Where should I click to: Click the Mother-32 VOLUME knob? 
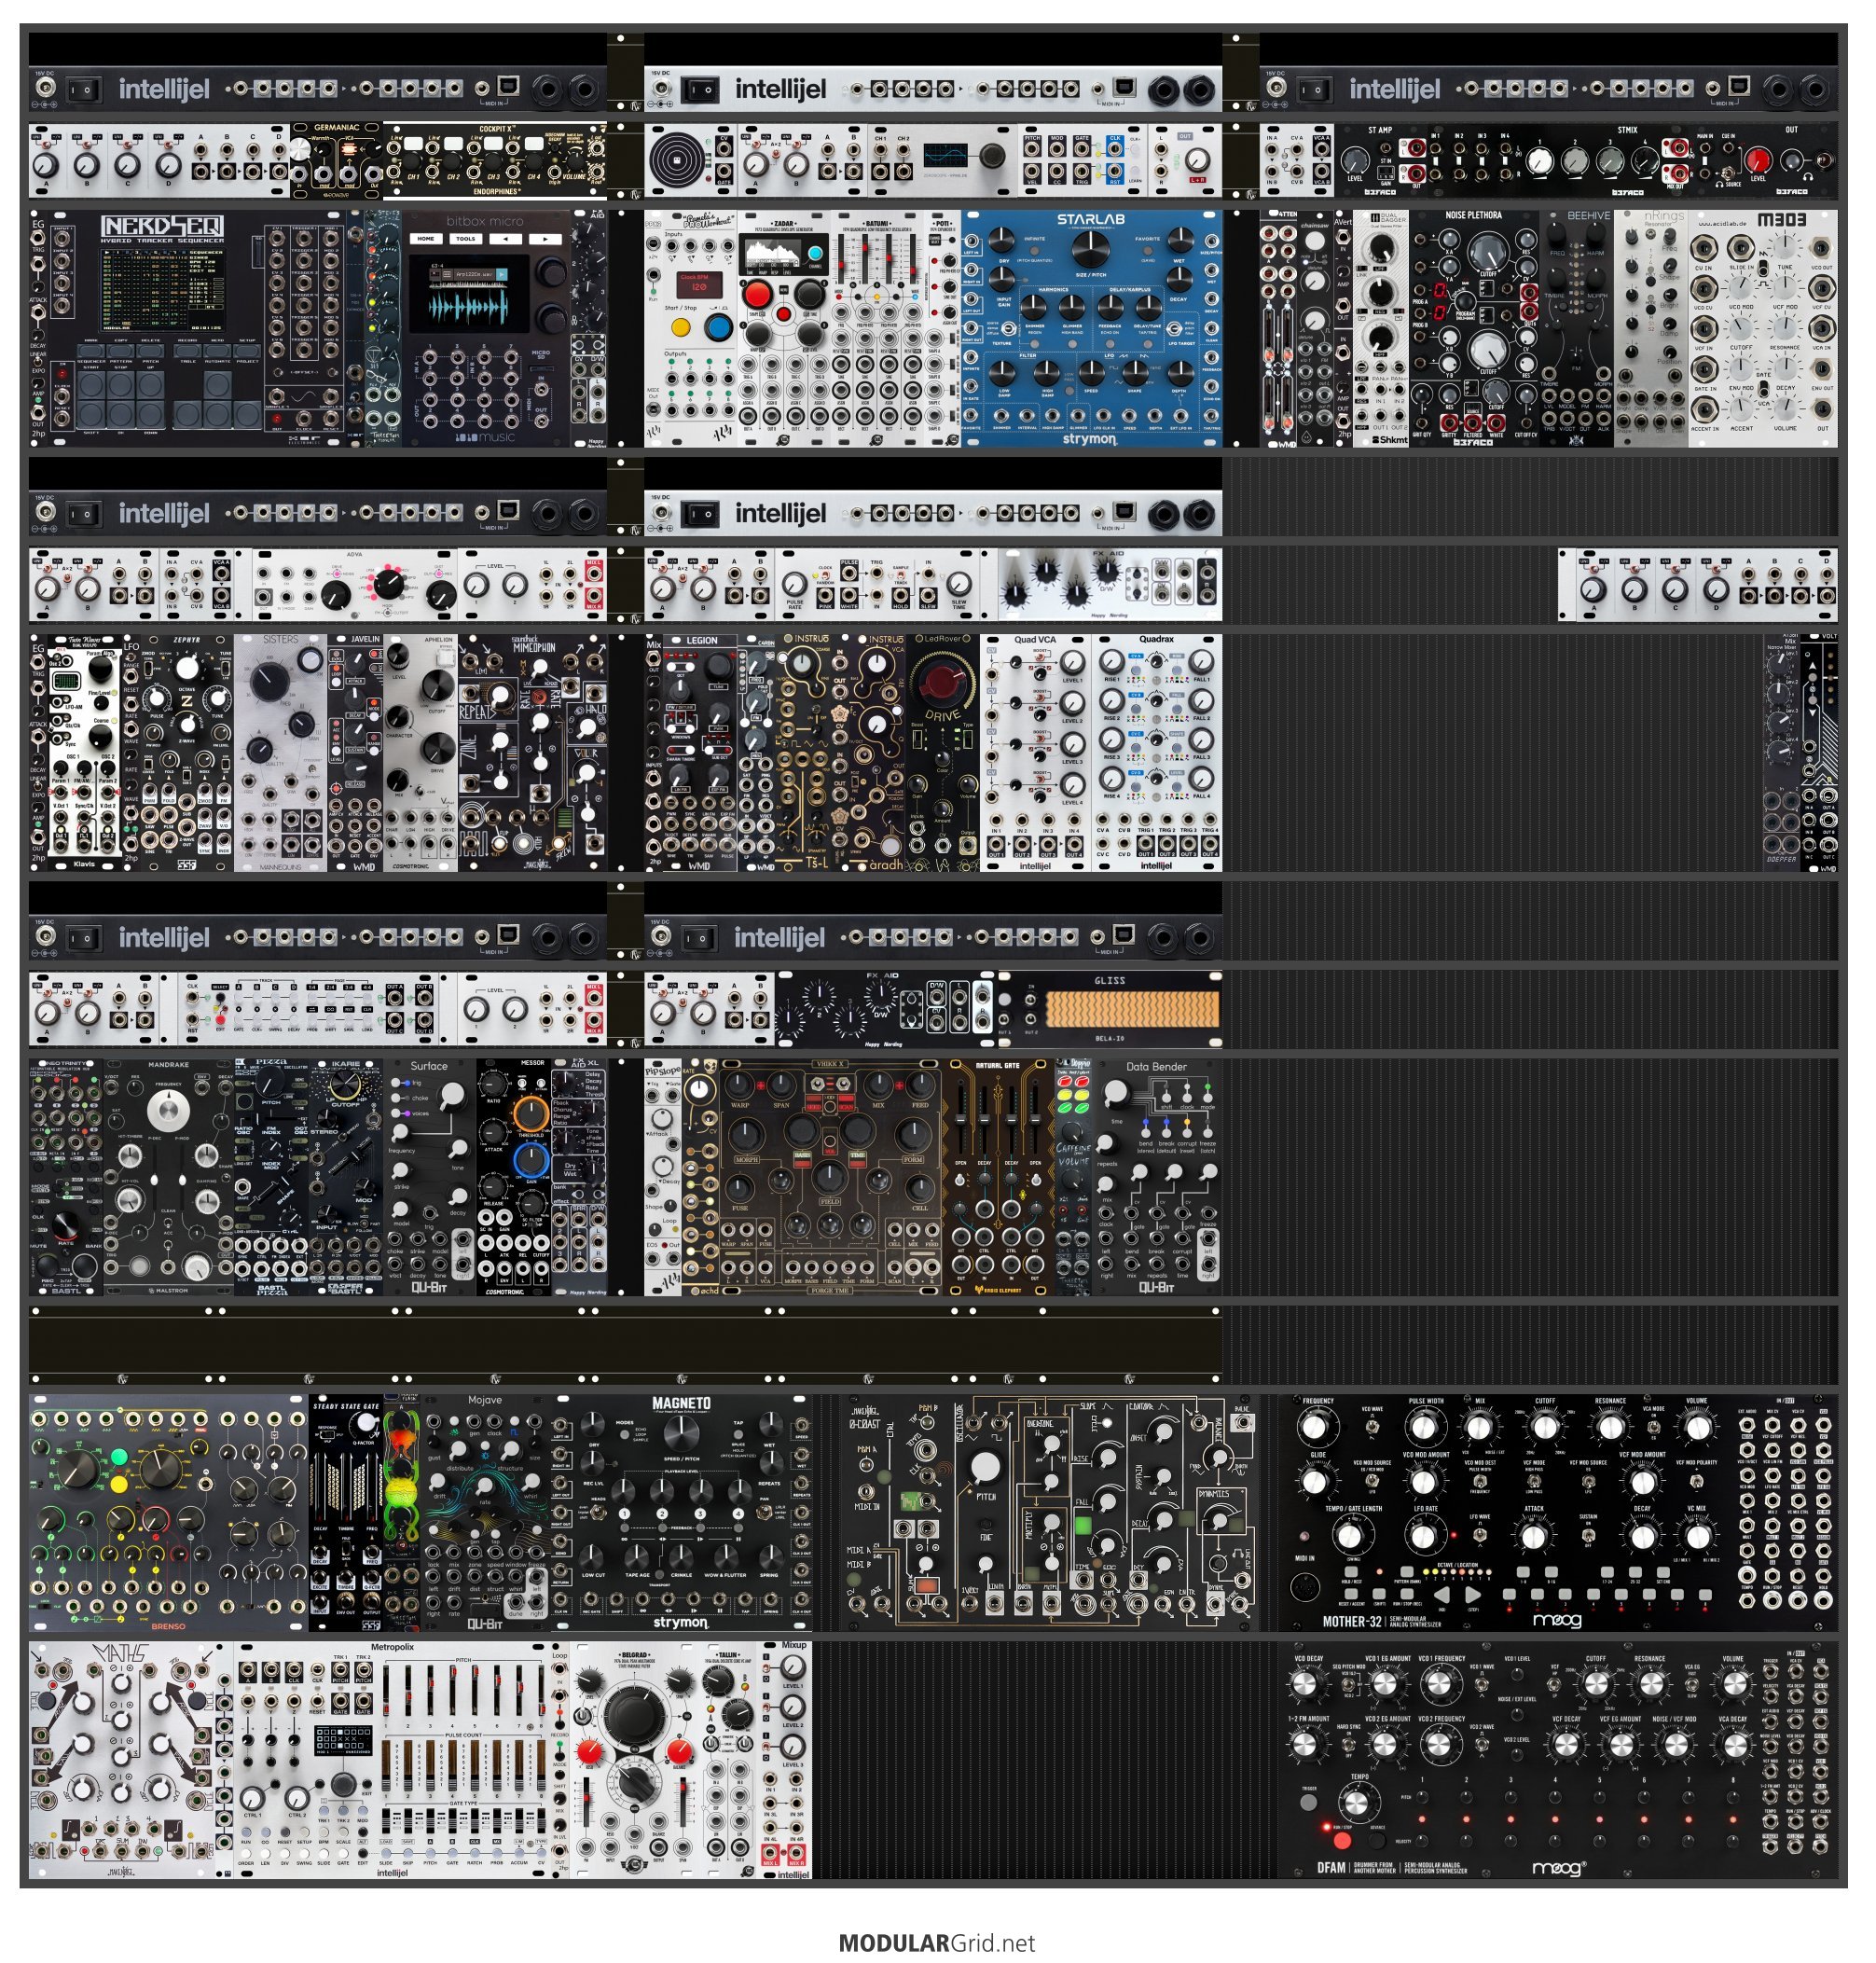tap(1697, 1427)
